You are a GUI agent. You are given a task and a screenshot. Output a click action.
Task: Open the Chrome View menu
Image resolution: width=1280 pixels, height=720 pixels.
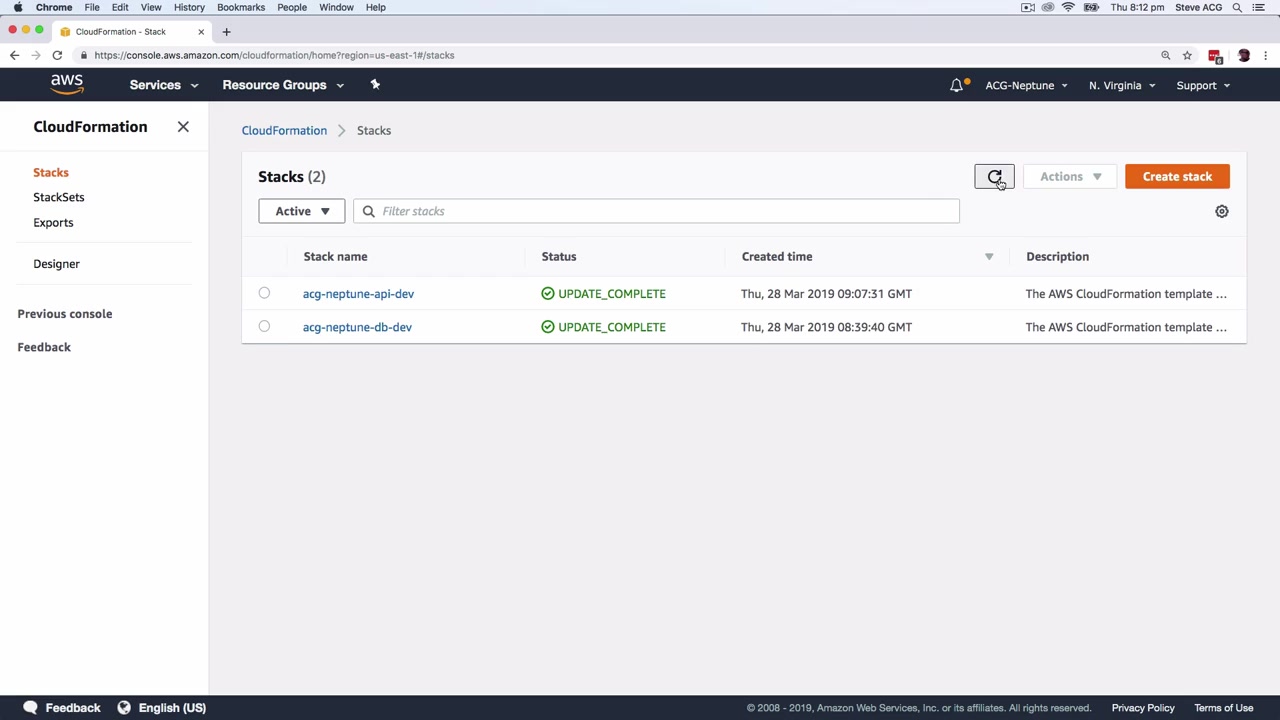click(151, 7)
